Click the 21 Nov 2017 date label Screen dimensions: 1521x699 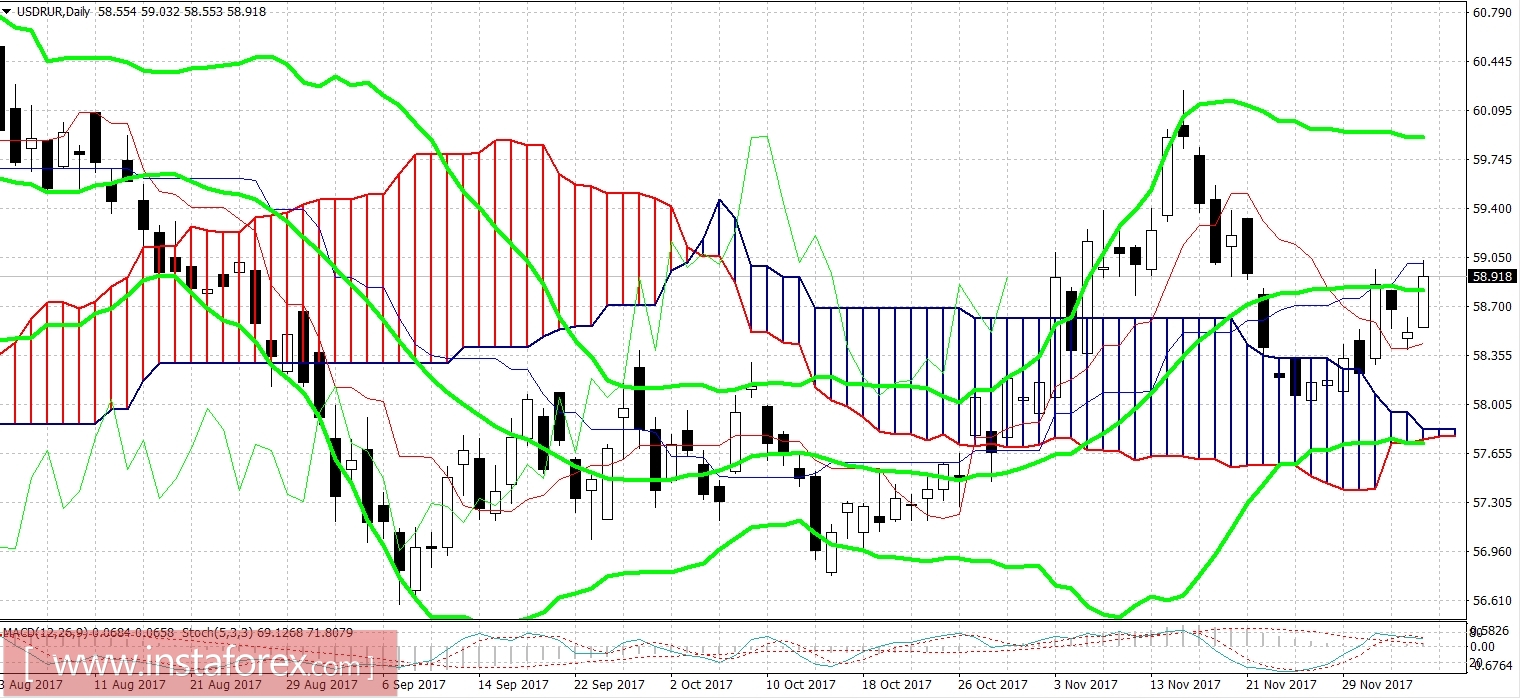click(1283, 685)
